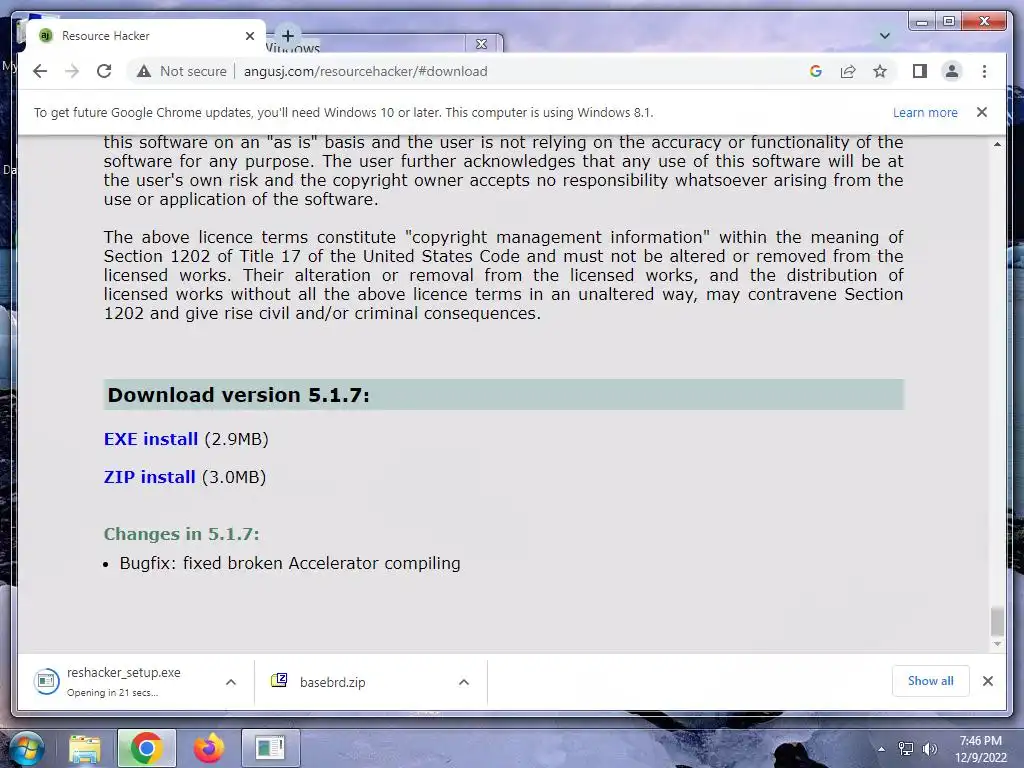Click the Download version 5.1.7 heading

[238, 395]
